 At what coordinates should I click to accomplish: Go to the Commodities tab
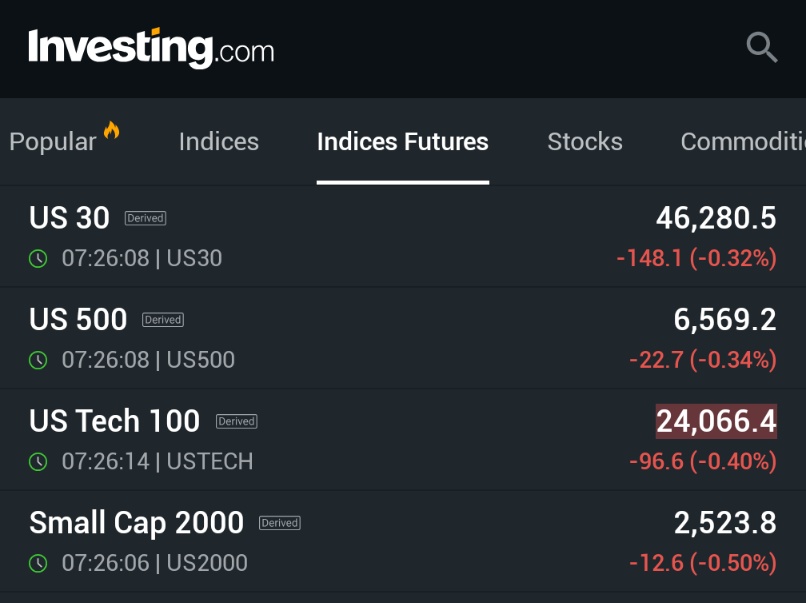pos(742,142)
